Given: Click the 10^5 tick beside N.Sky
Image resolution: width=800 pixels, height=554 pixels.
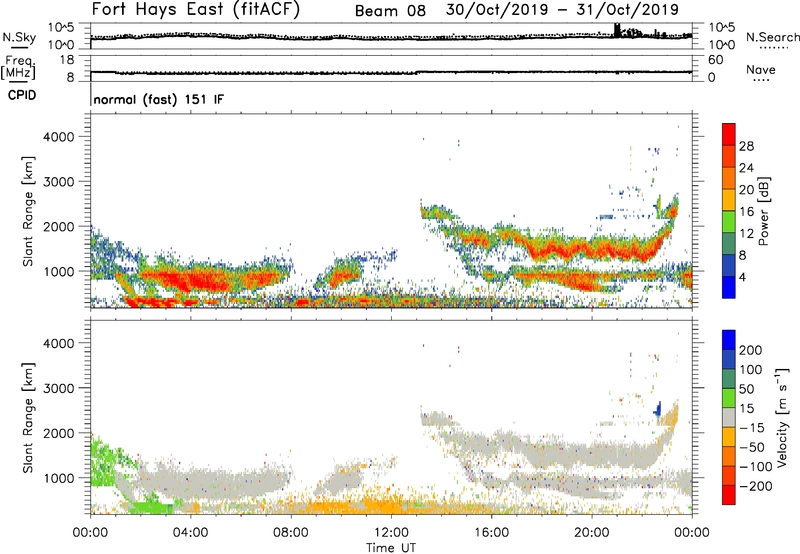Looking at the screenshot, I should (61, 28).
